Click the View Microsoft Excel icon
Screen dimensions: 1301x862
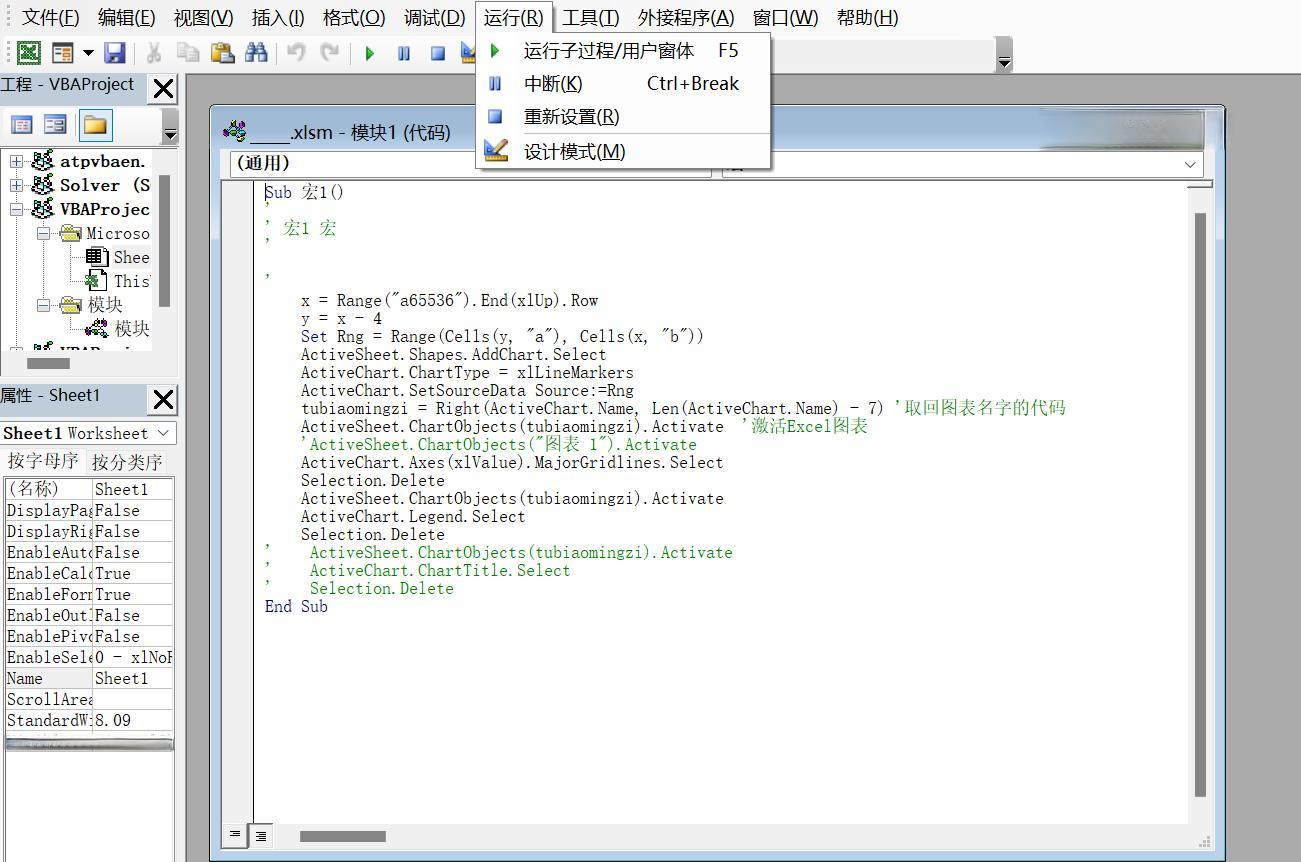[x=29, y=53]
